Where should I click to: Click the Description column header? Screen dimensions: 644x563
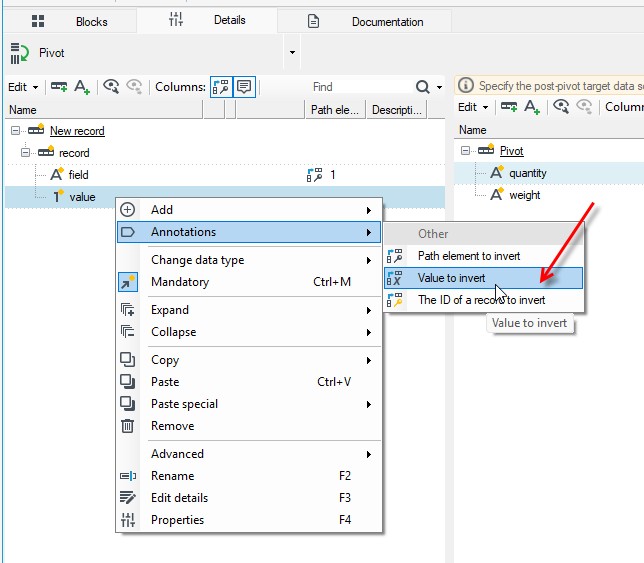(x=397, y=110)
